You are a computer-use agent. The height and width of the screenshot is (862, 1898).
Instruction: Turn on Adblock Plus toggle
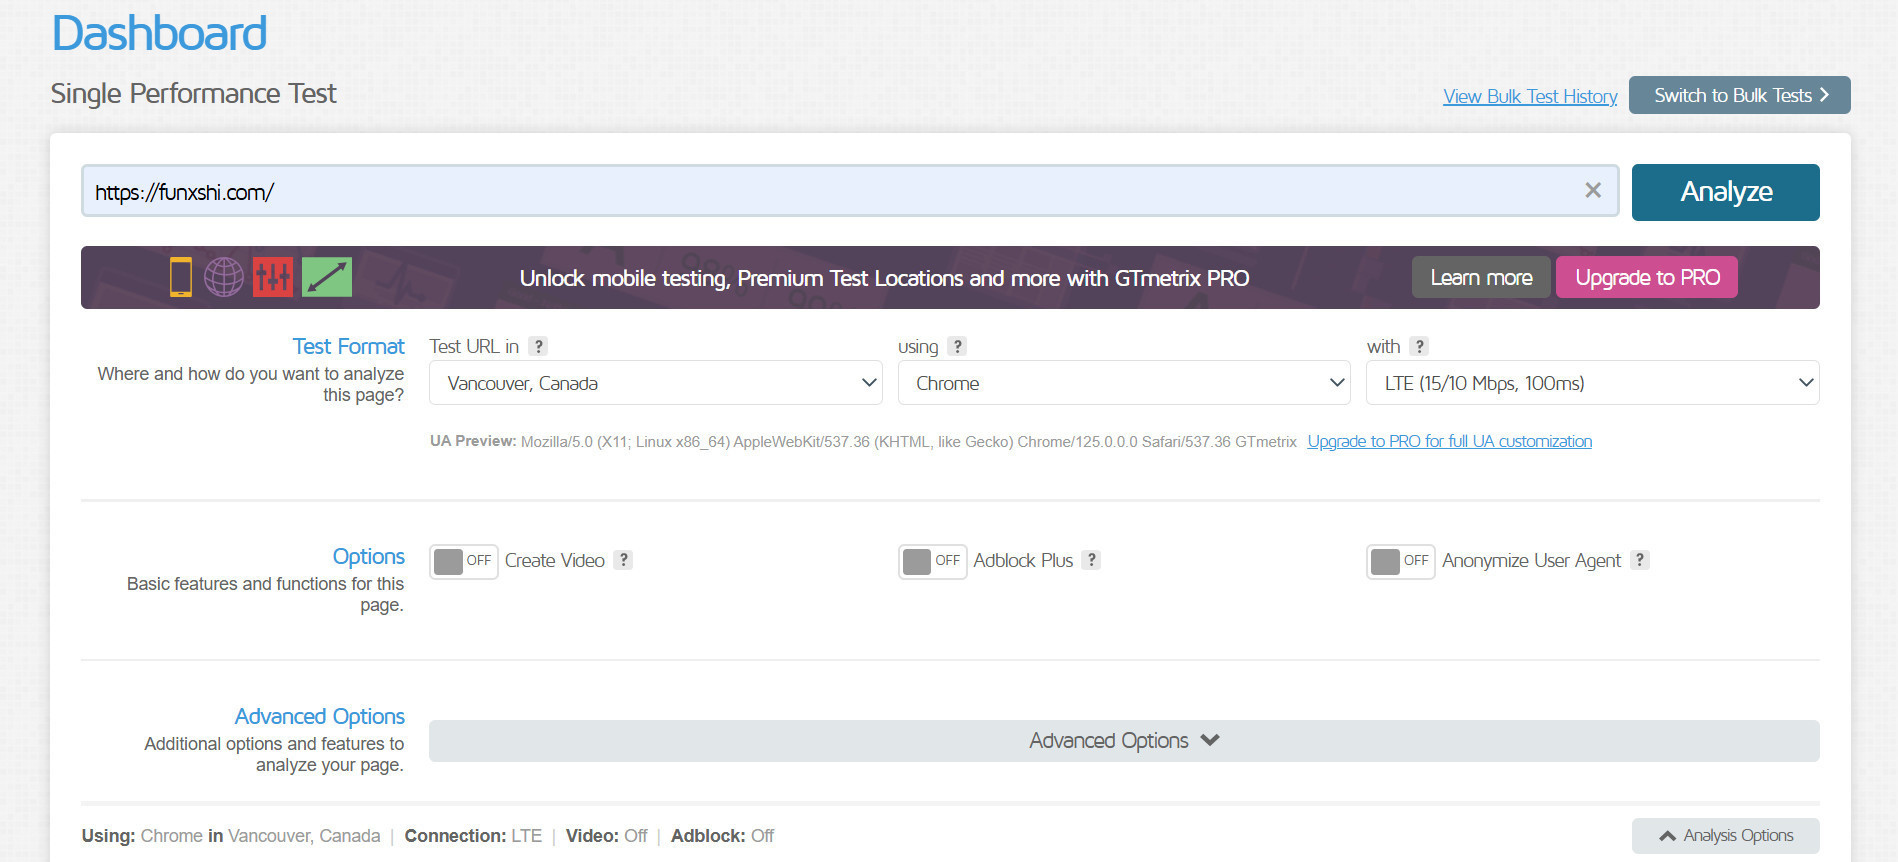tap(932, 561)
